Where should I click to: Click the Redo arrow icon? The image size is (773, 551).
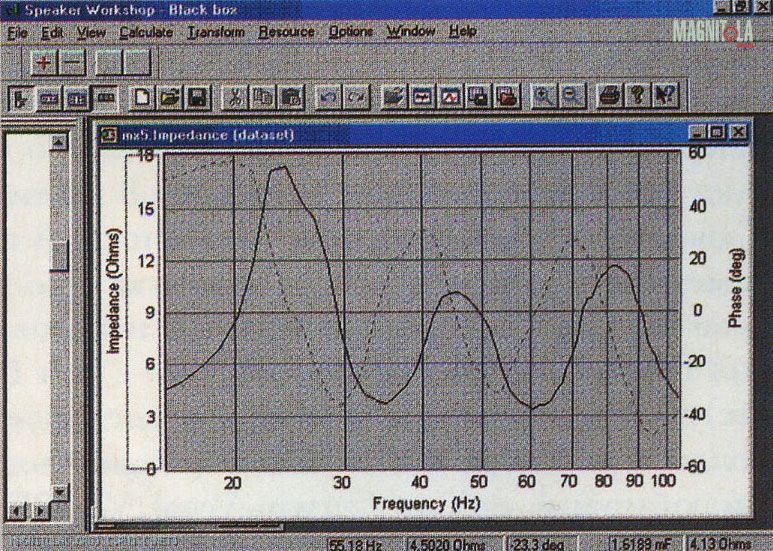pos(356,97)
